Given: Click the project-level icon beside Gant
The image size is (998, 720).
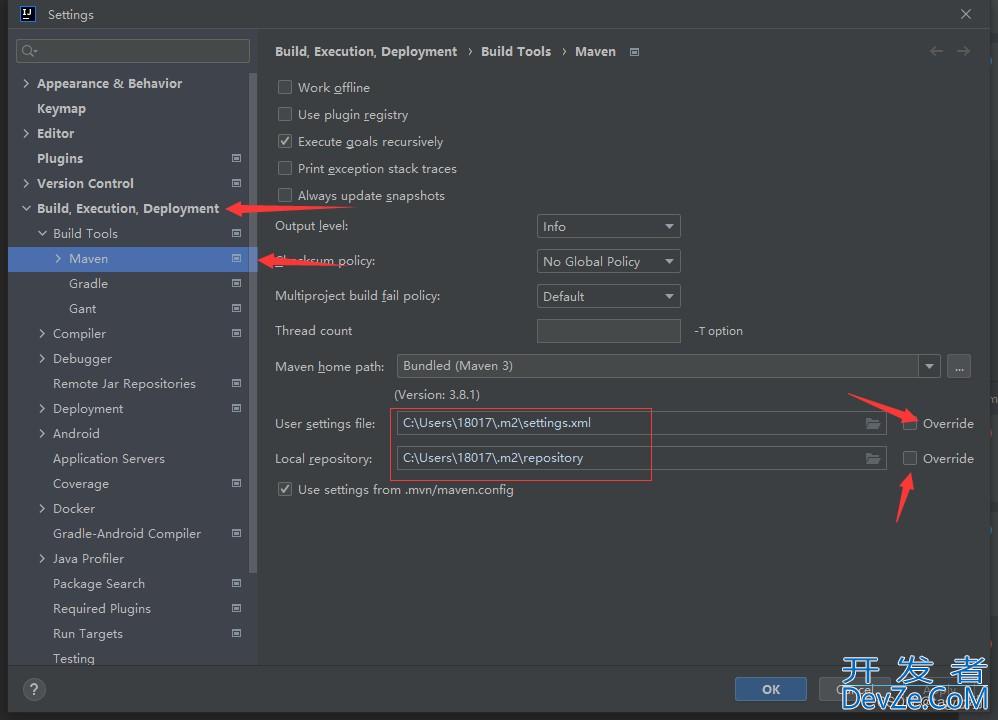Looking at the screenshot, I should (x=236, y=308).
